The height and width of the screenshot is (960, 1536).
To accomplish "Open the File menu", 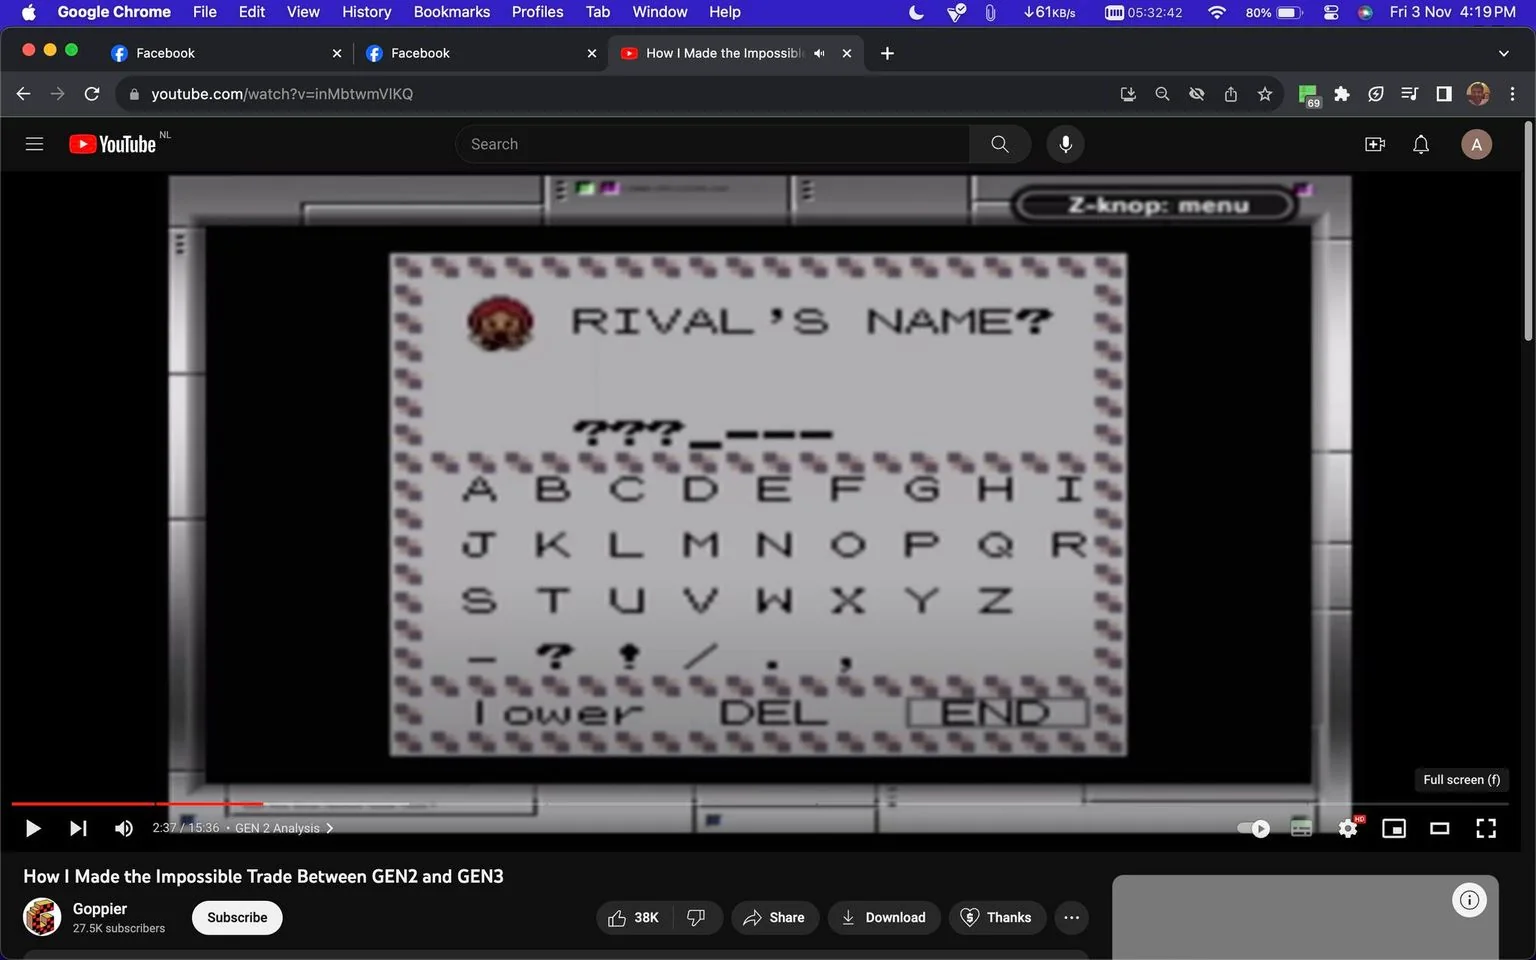I will [x=204, y=12].
